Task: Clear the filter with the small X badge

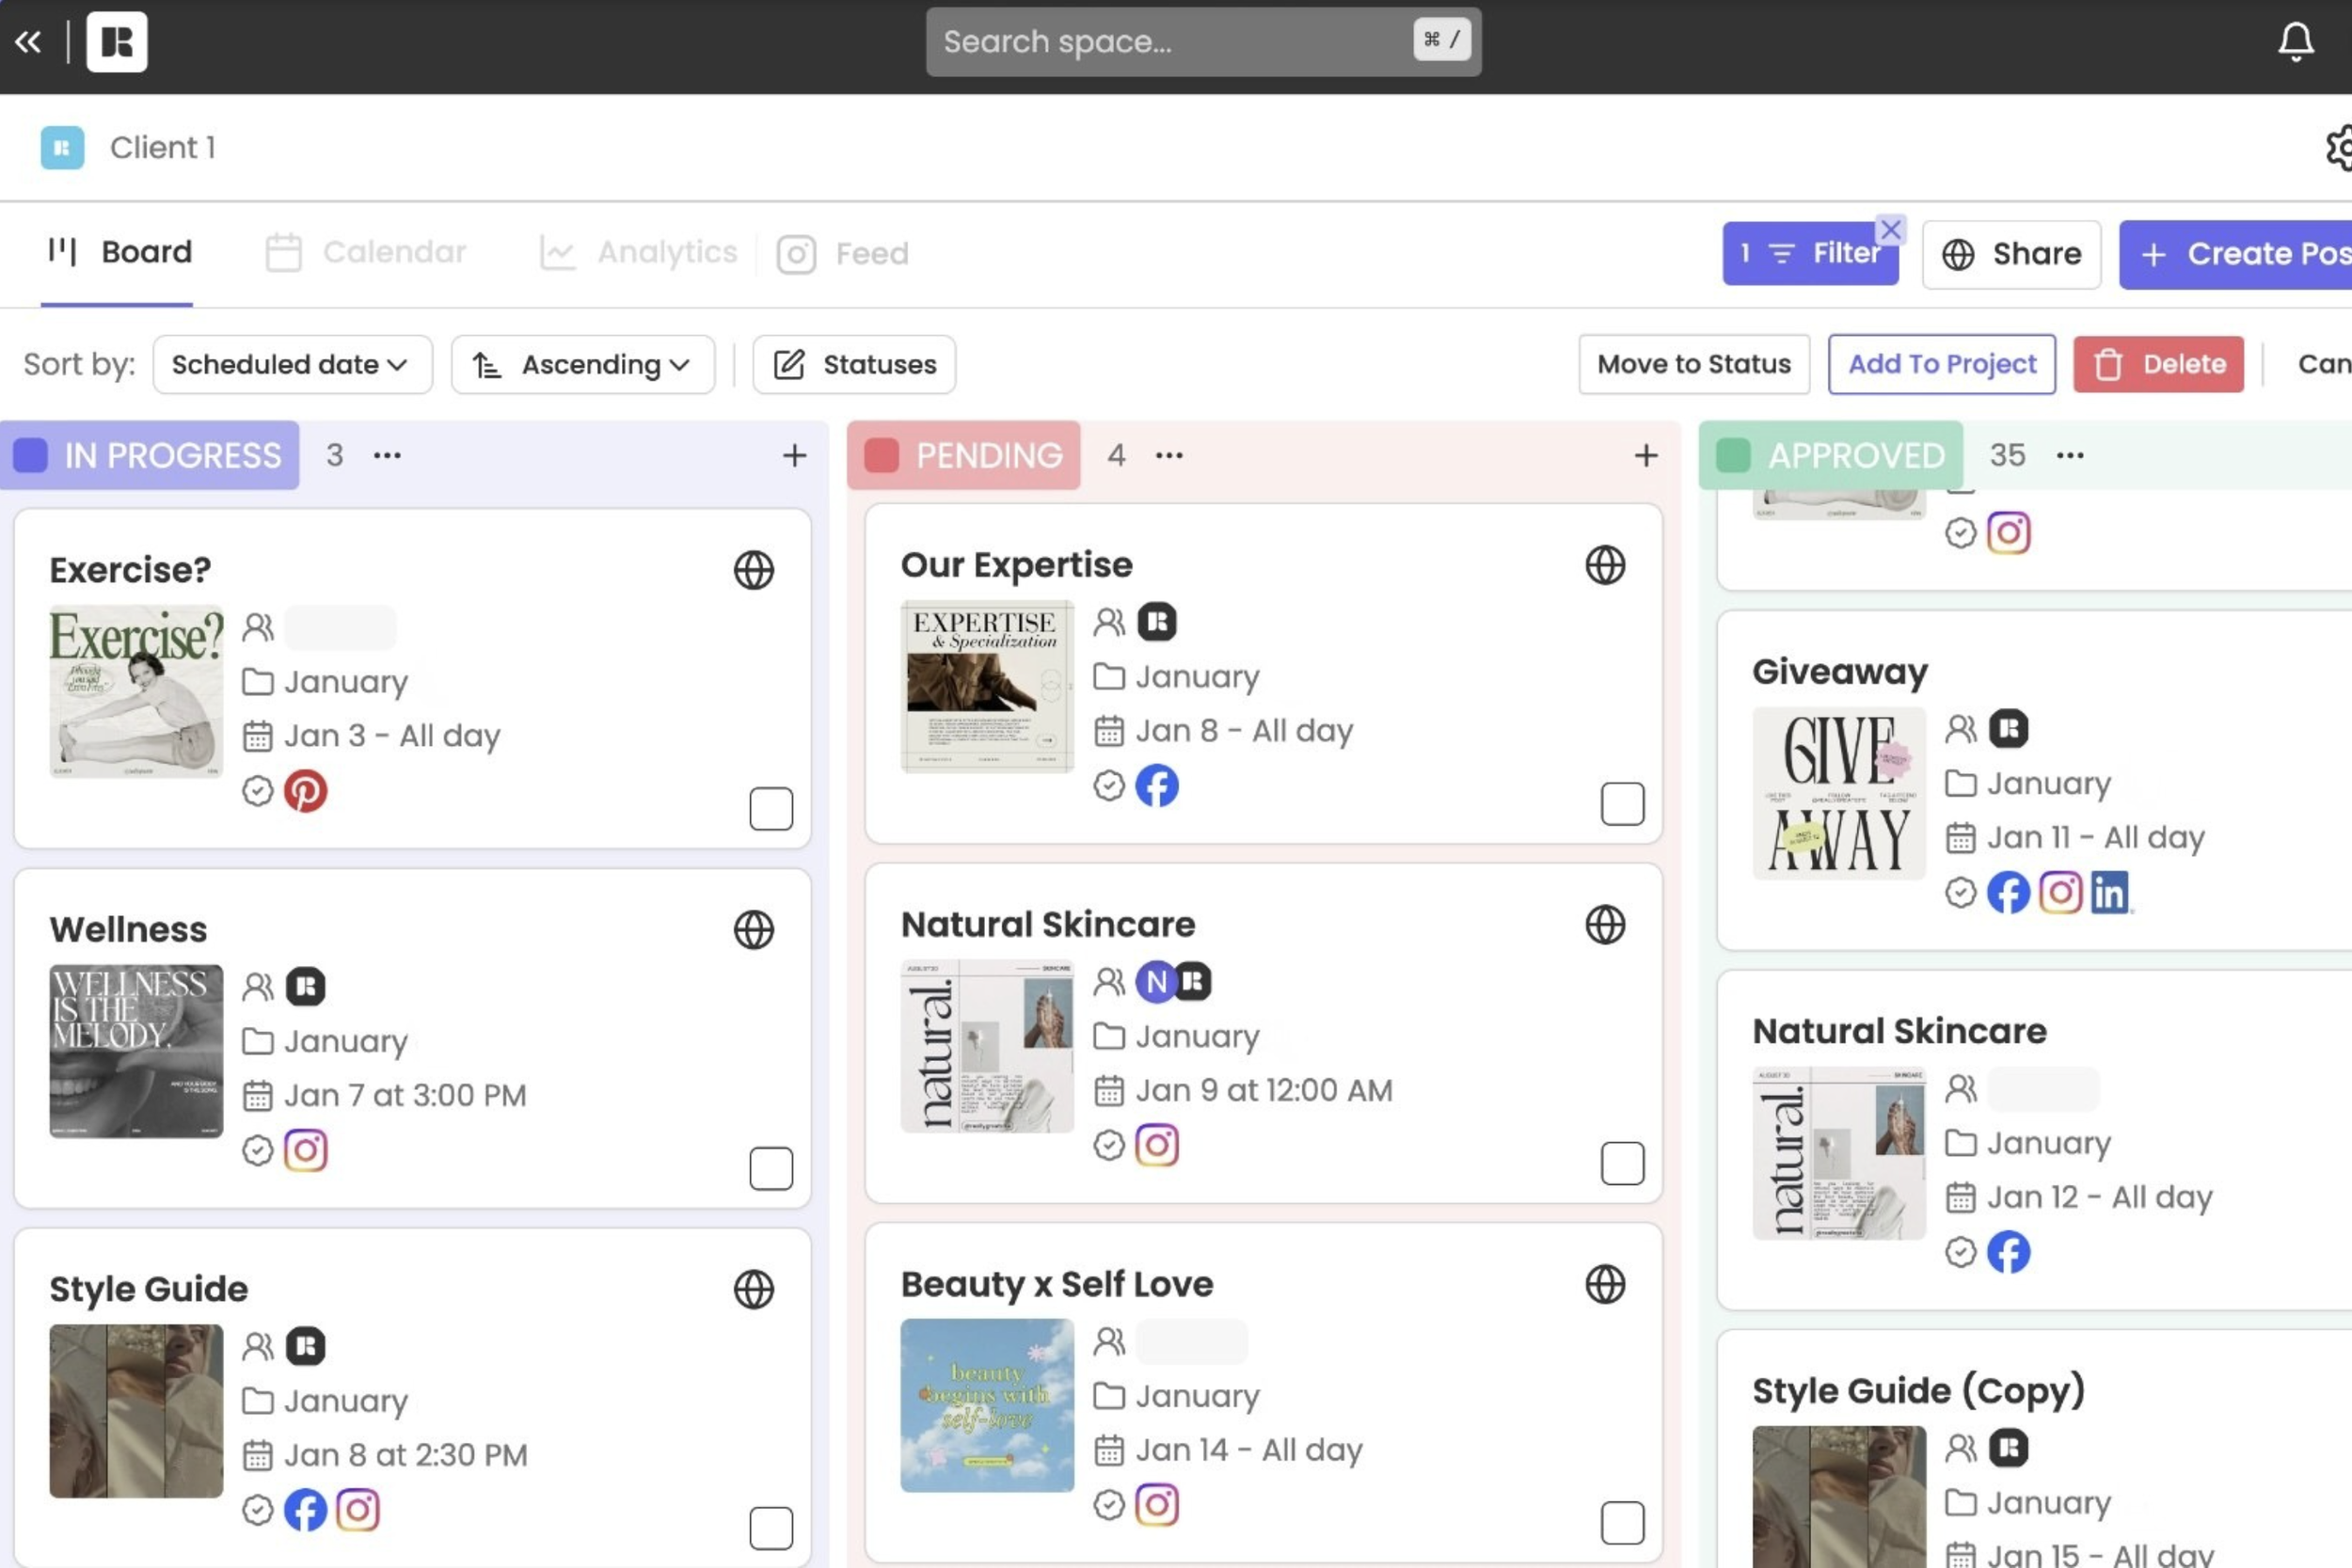Action: tap(1890, 230)
